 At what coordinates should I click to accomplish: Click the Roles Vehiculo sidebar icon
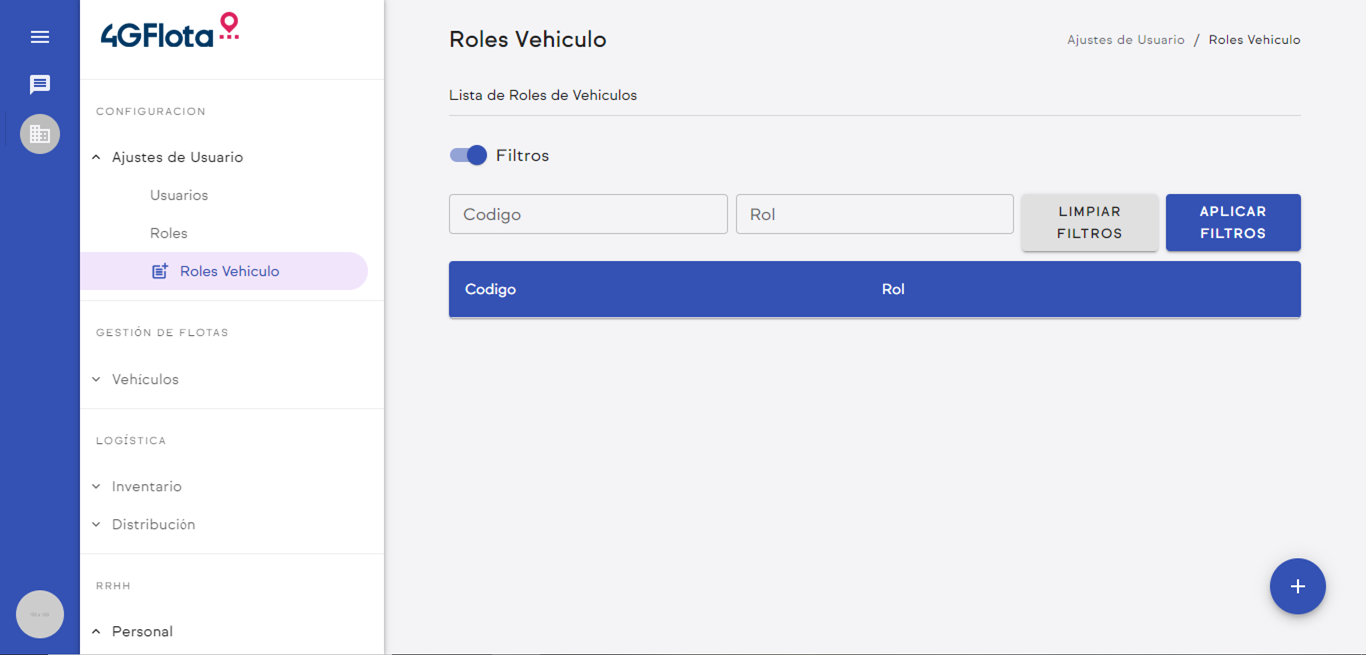pyautogui.click(x=159, y=271)
